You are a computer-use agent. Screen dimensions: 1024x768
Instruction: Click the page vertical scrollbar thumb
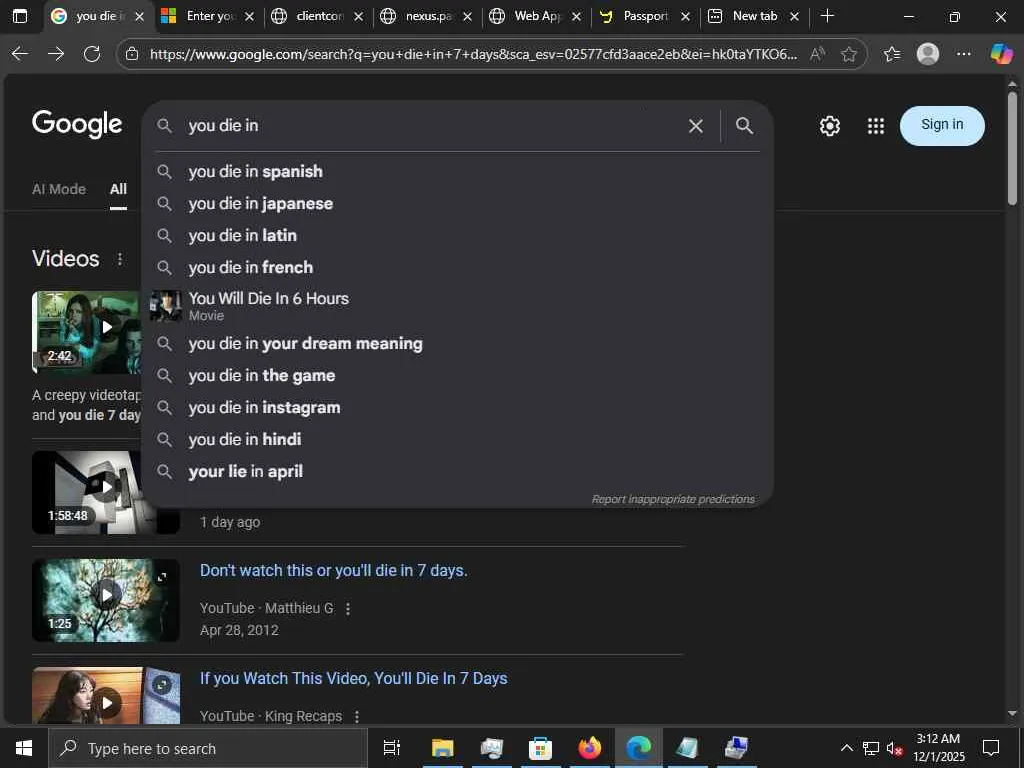(x=1012, y=148)
